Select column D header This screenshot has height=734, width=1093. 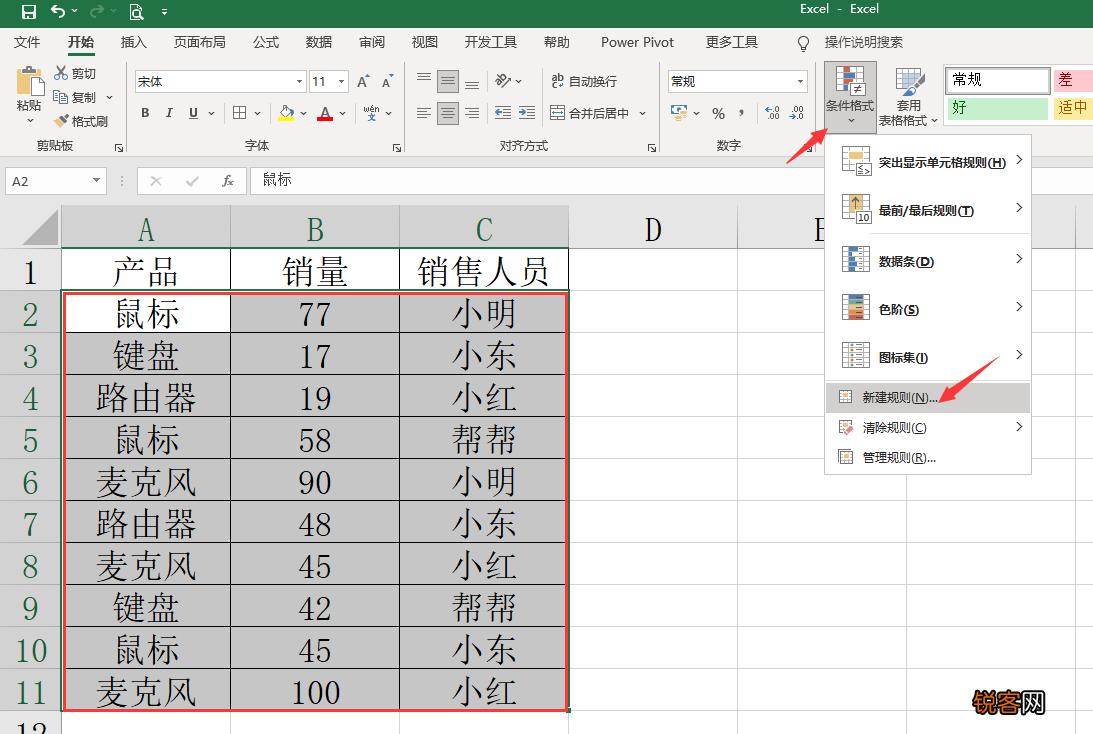[x=653, y=228]
